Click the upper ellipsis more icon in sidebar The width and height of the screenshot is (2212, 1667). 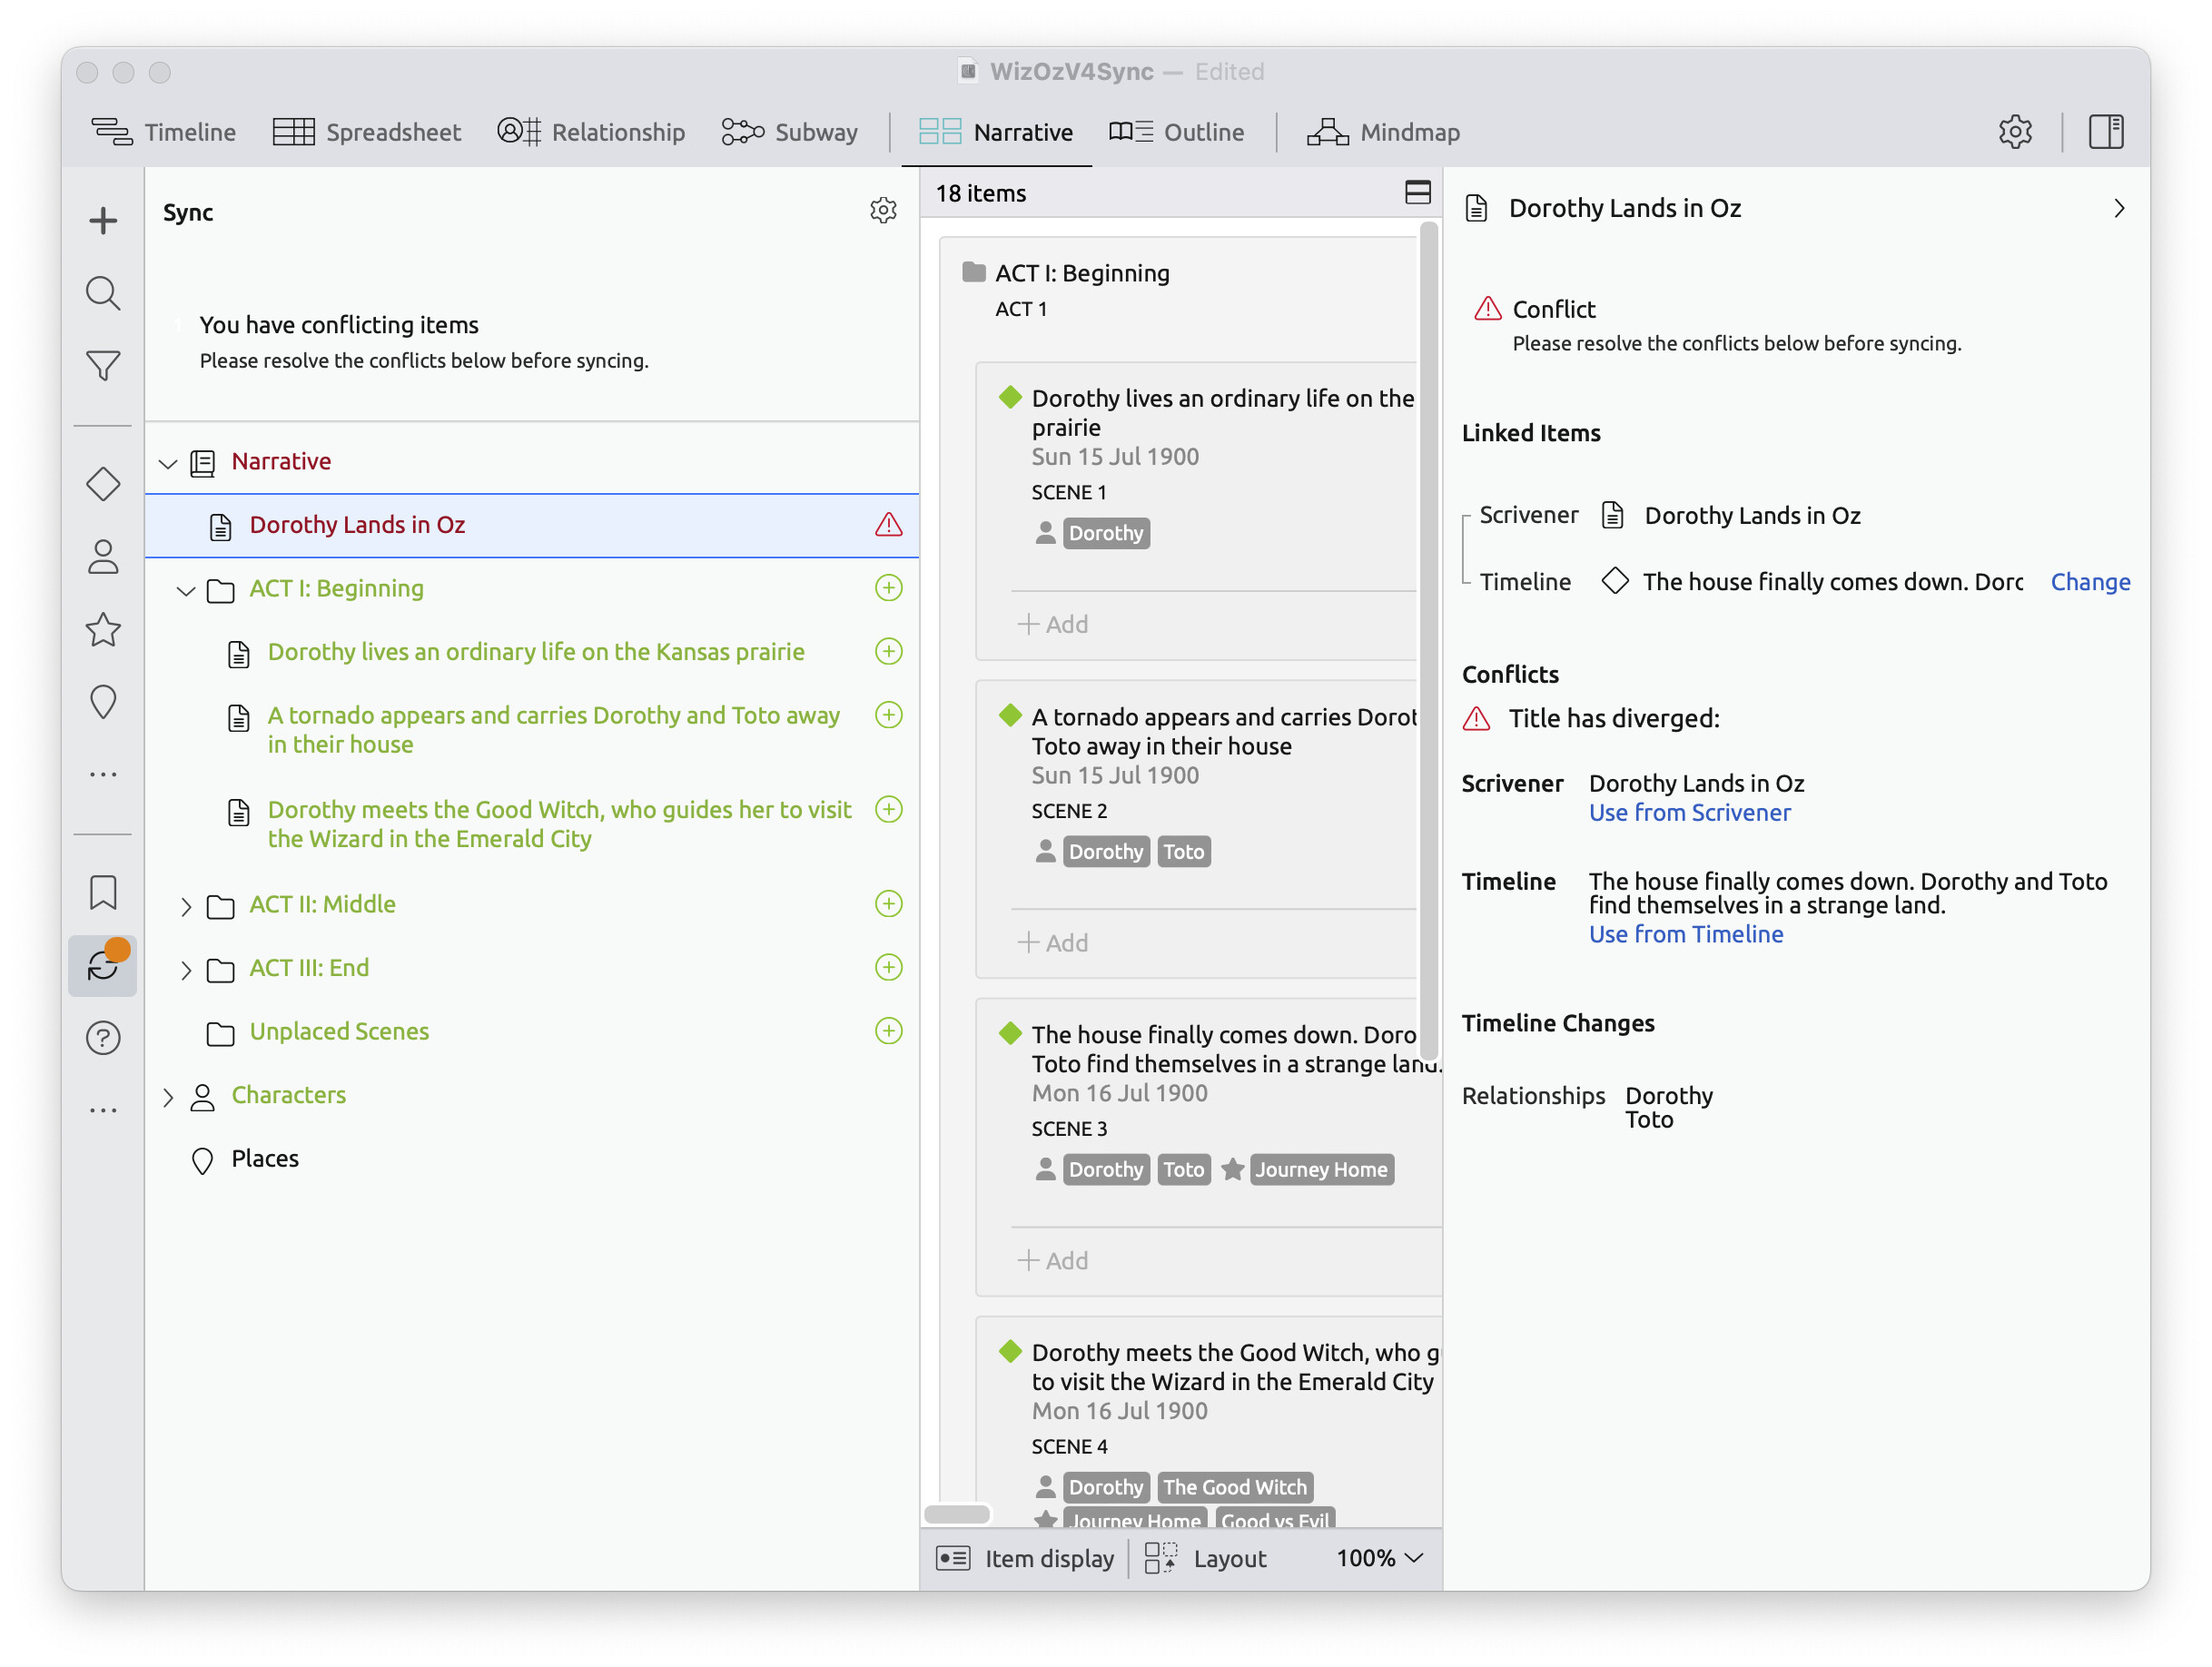pos(103,774)
